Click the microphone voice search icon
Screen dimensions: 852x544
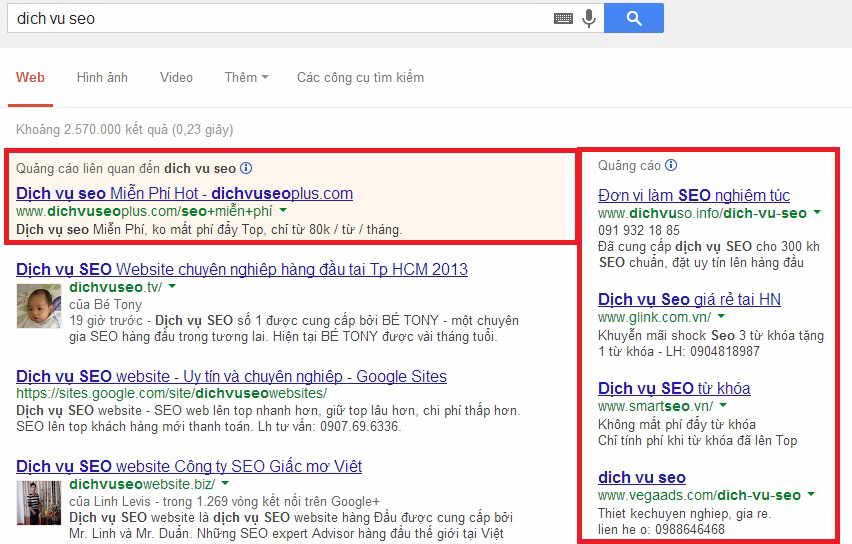588,18
